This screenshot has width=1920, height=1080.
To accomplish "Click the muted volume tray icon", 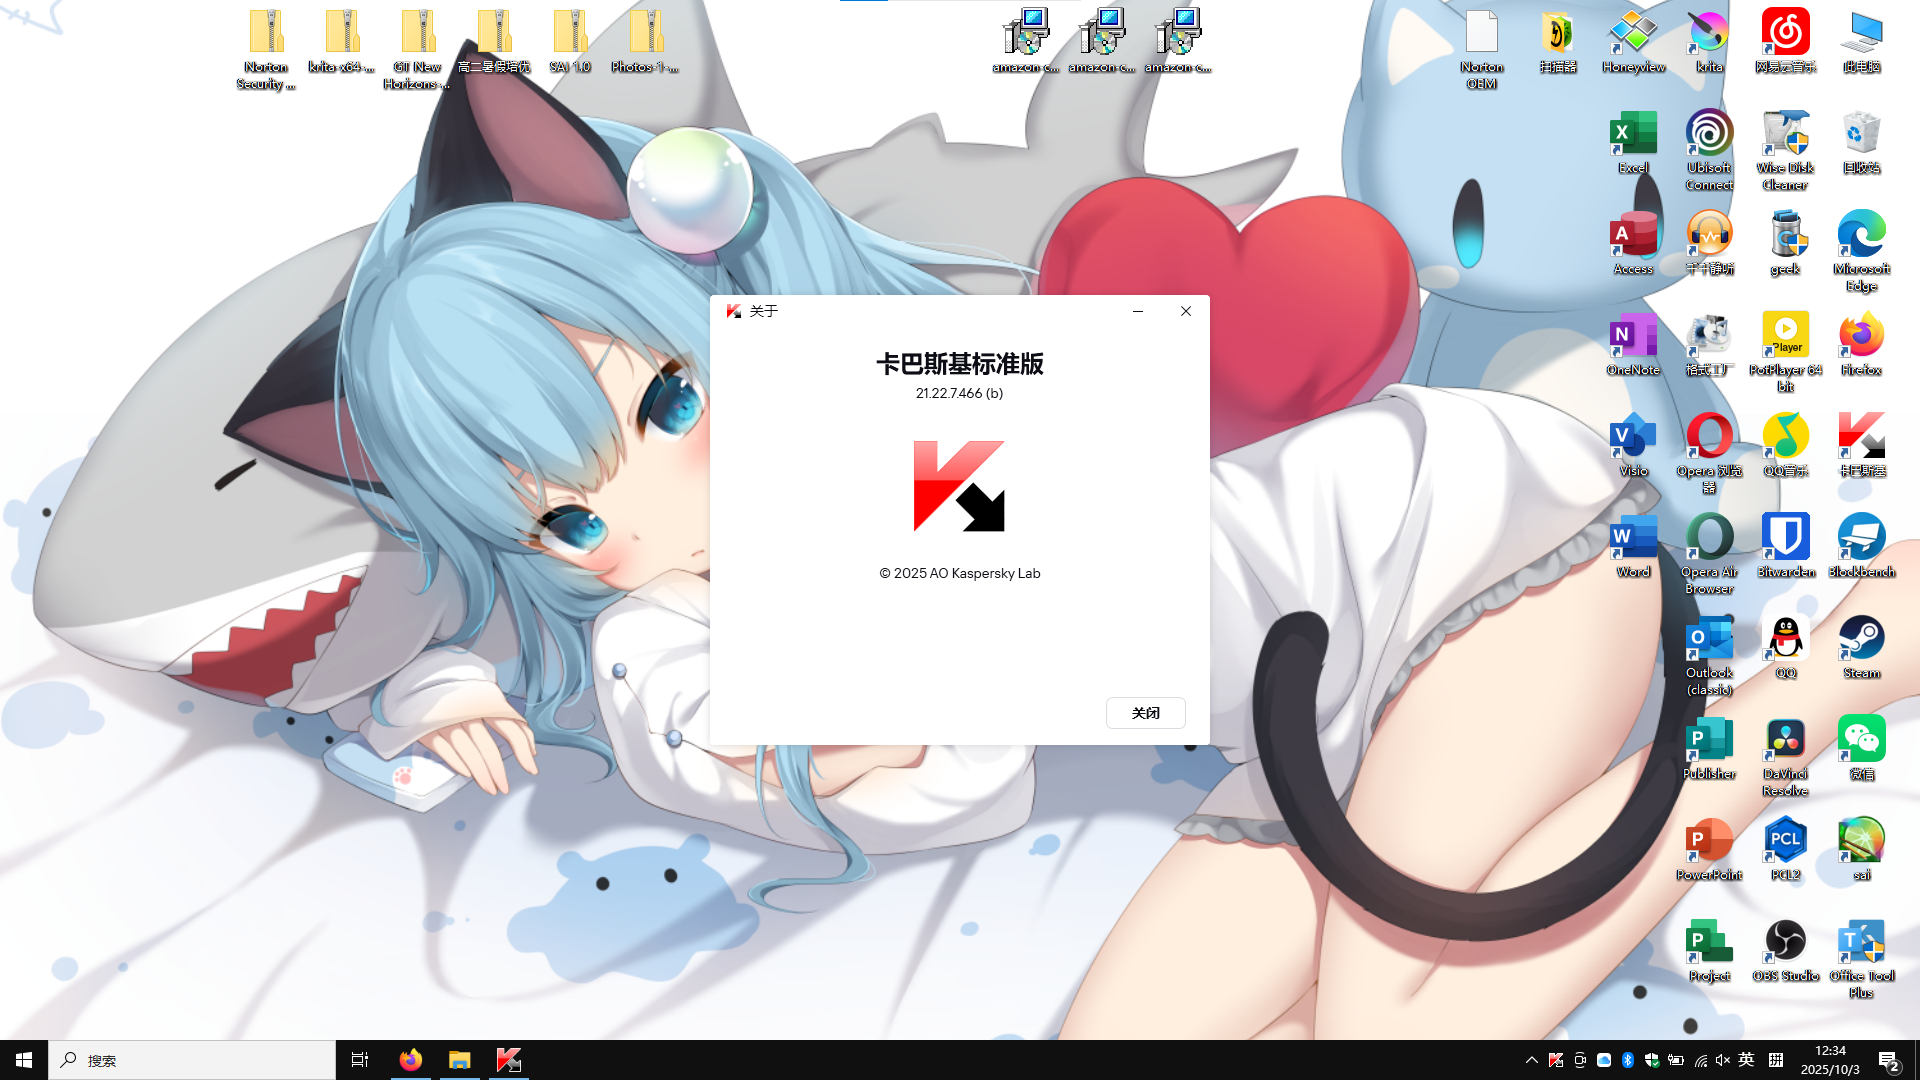I will click(x=1722, y=1060).
